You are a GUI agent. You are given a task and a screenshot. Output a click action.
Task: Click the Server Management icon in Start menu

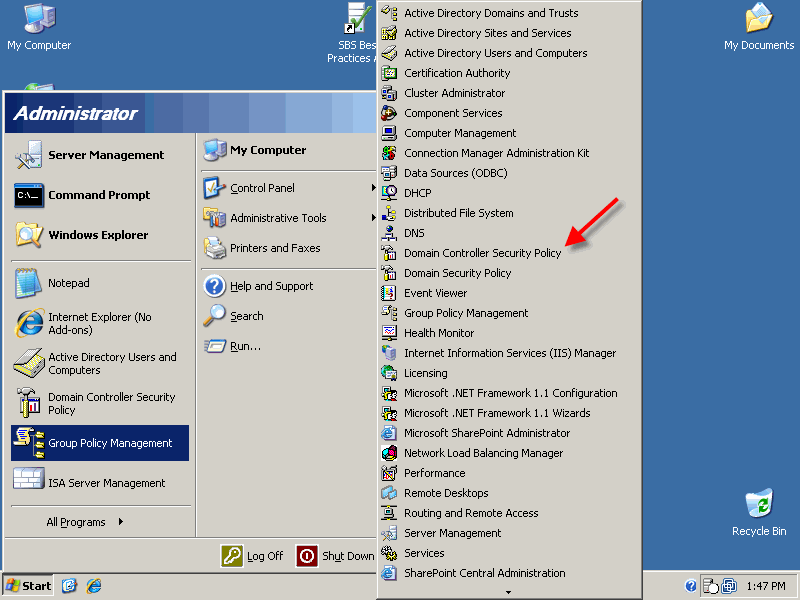(29, 155)
